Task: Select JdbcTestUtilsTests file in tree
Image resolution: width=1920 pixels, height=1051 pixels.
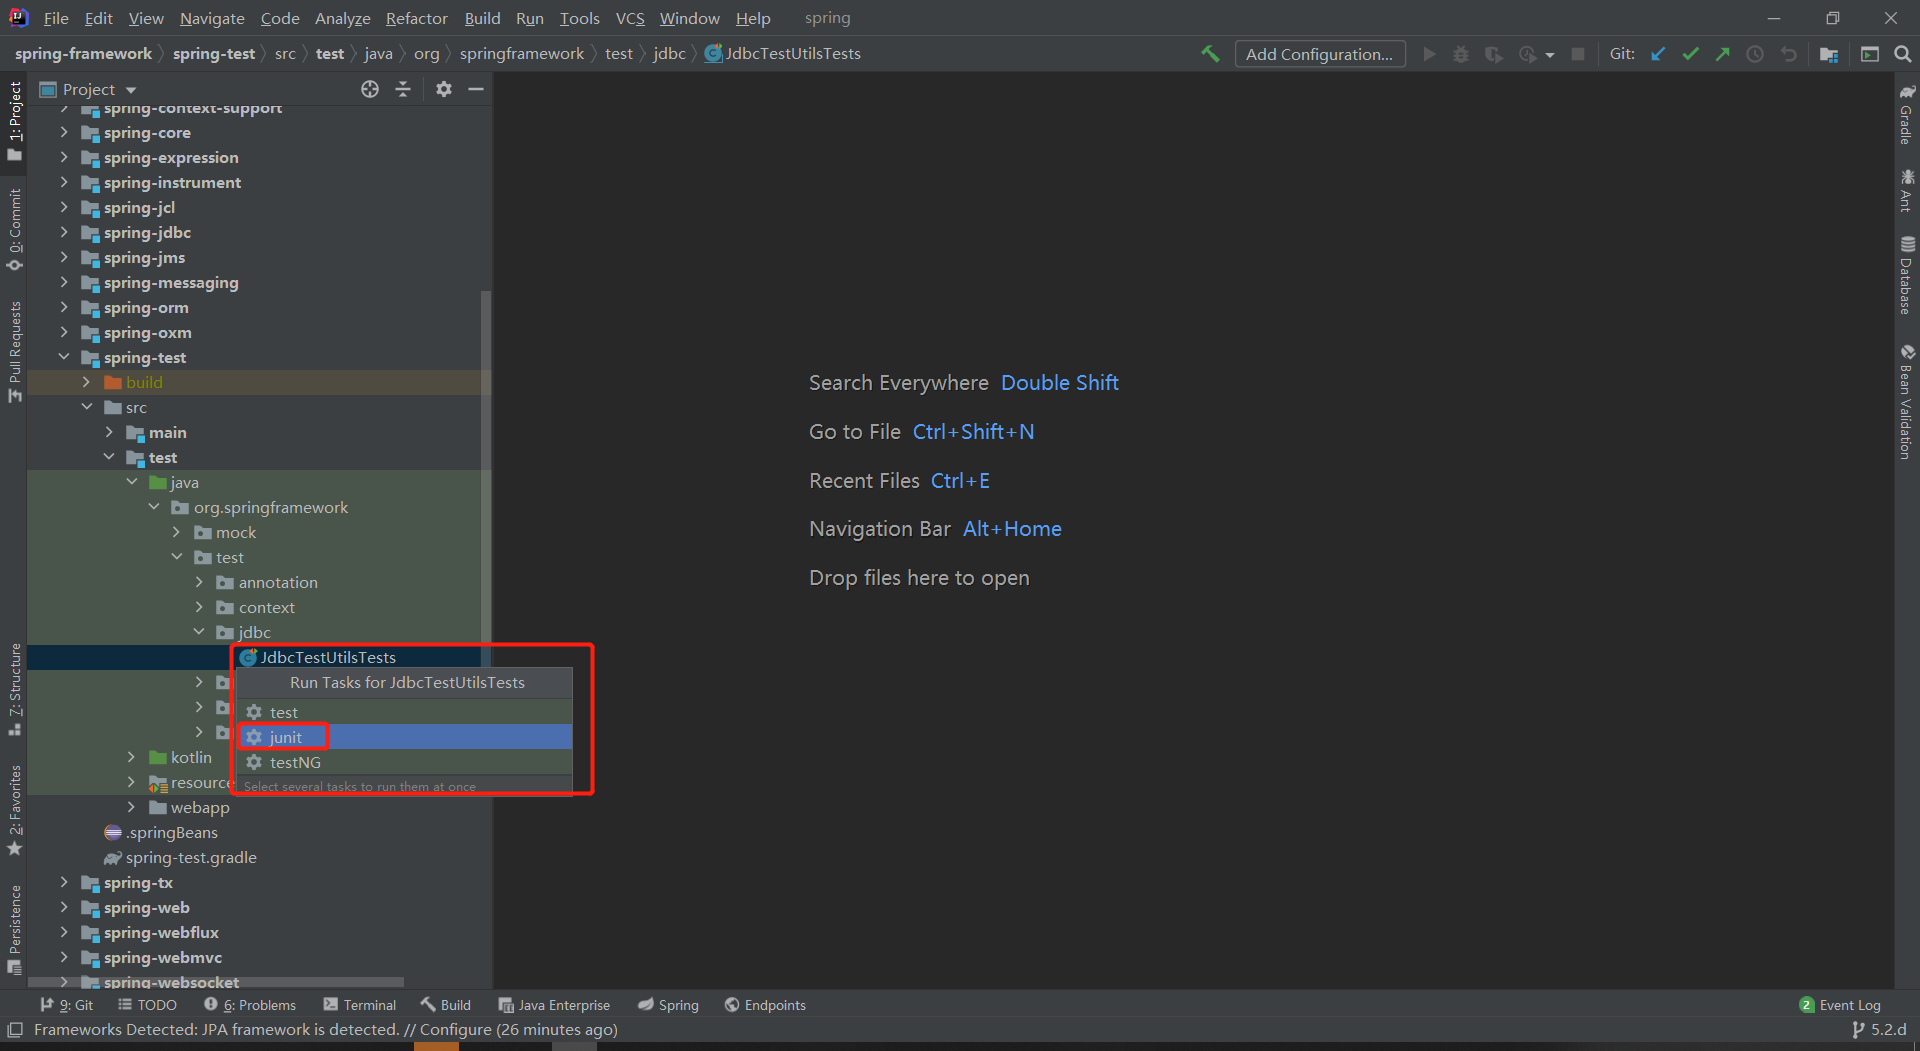Action: point(328,657)
